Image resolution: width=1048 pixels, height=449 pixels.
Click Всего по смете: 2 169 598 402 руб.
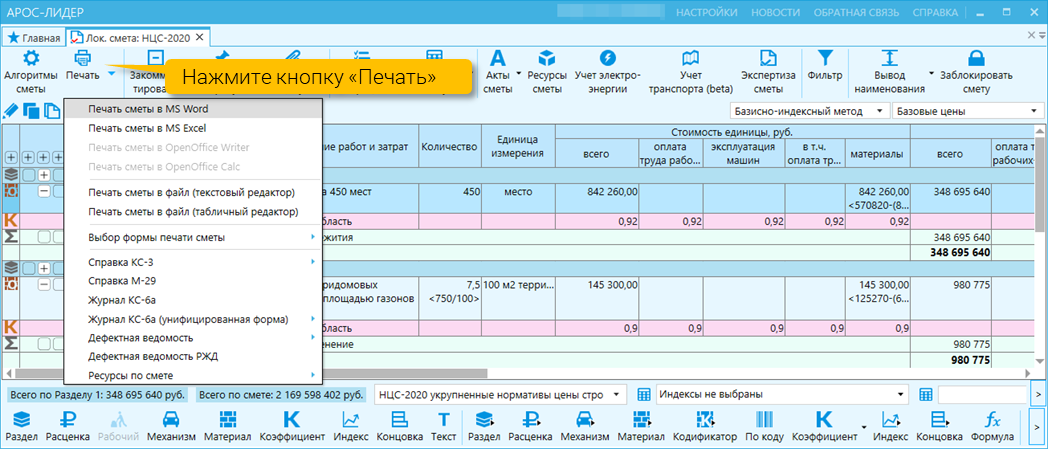tap(283, 394)
